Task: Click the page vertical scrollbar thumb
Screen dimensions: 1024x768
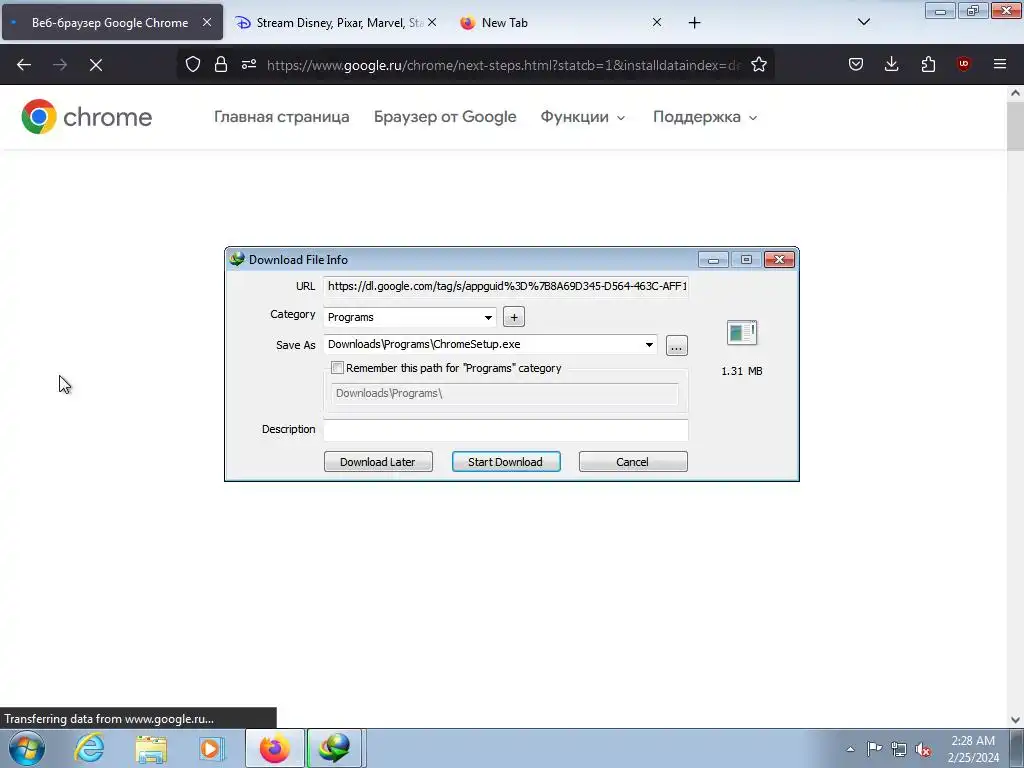Action: pos(1016,126)
